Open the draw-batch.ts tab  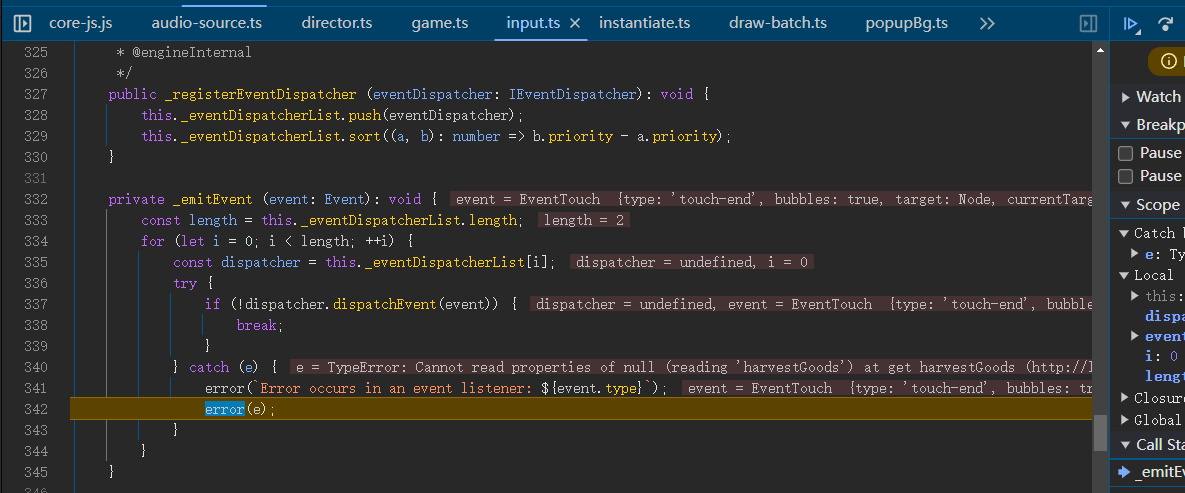778,23
